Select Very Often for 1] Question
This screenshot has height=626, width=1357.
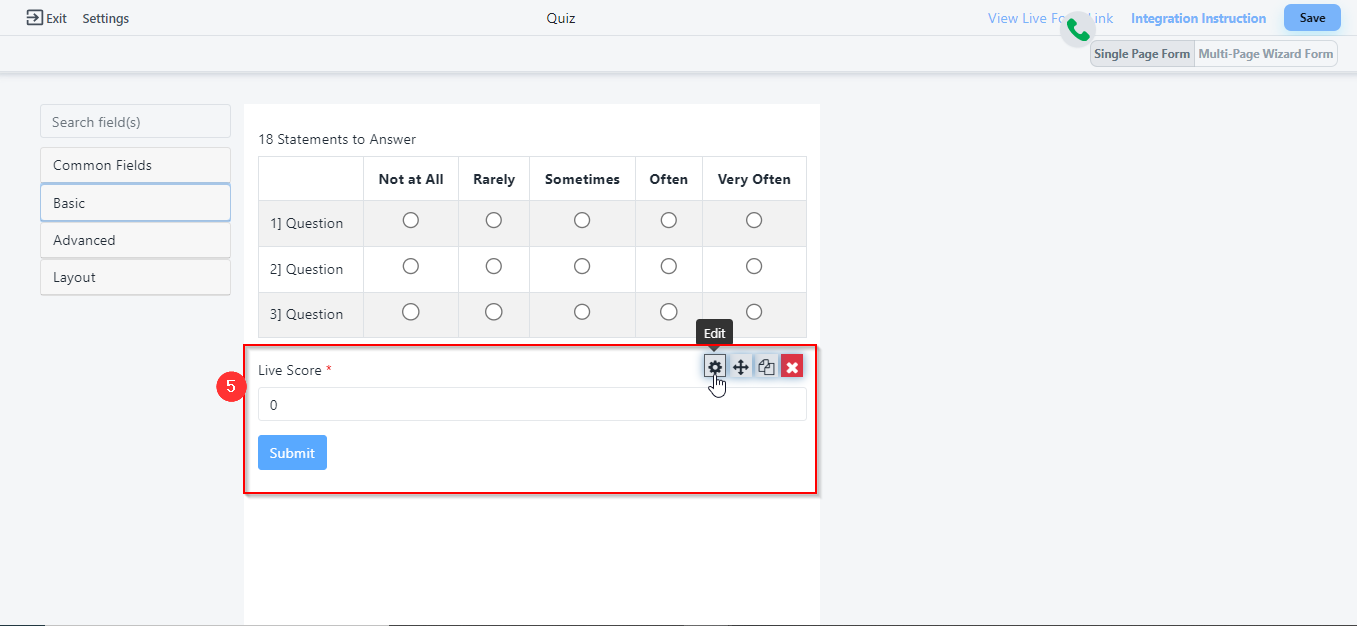[x=754, y=221]
